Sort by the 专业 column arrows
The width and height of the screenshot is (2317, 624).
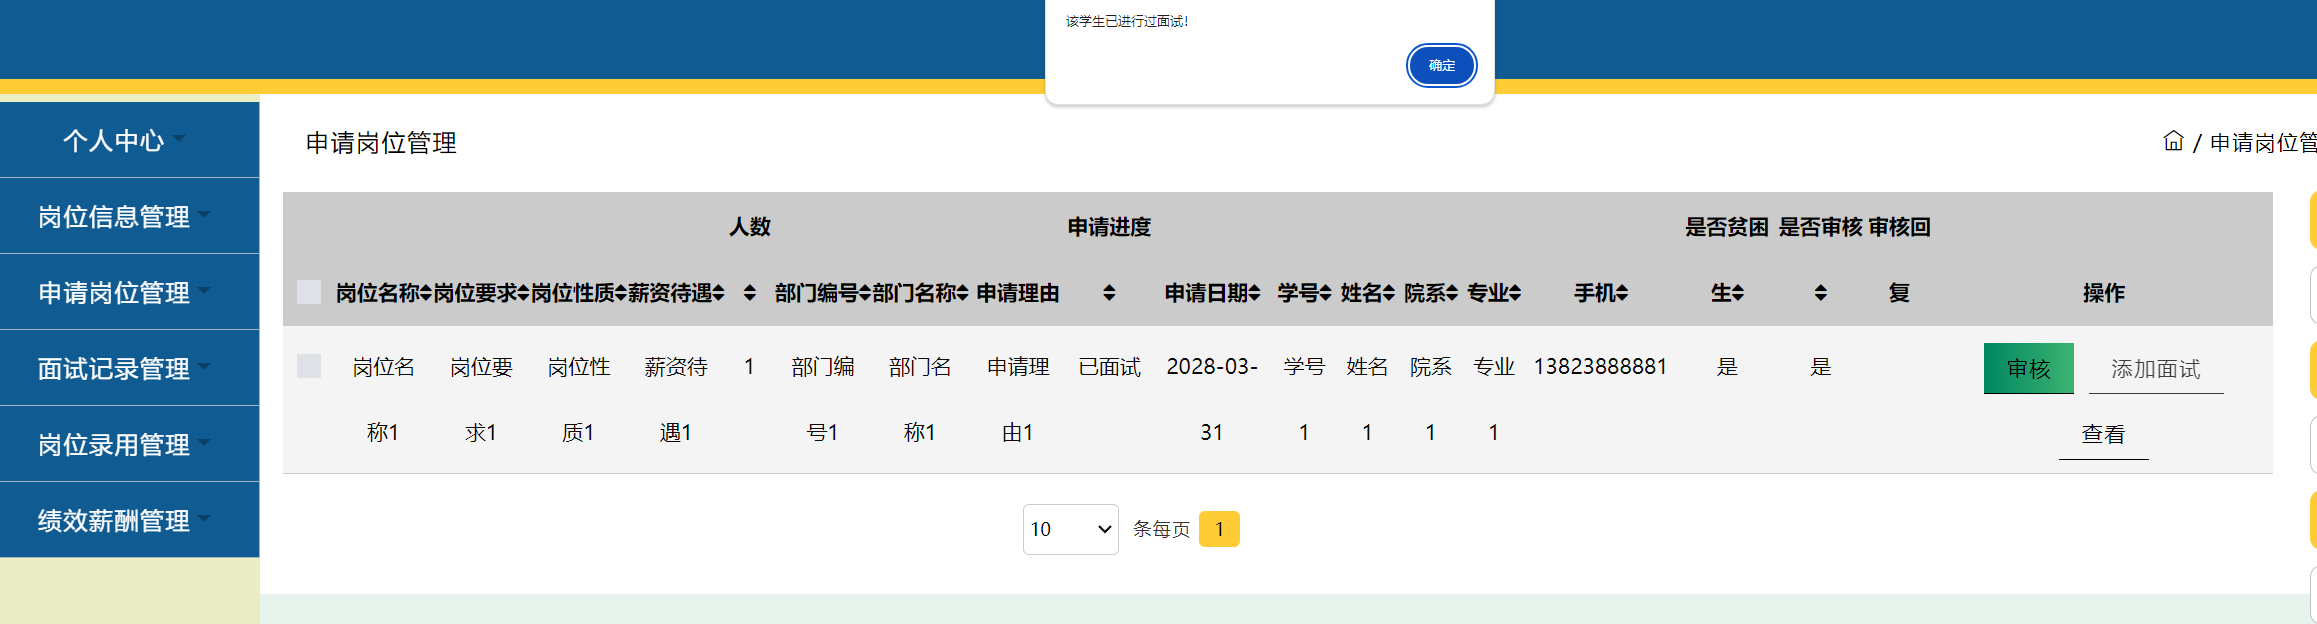(x=1515, y=293)
